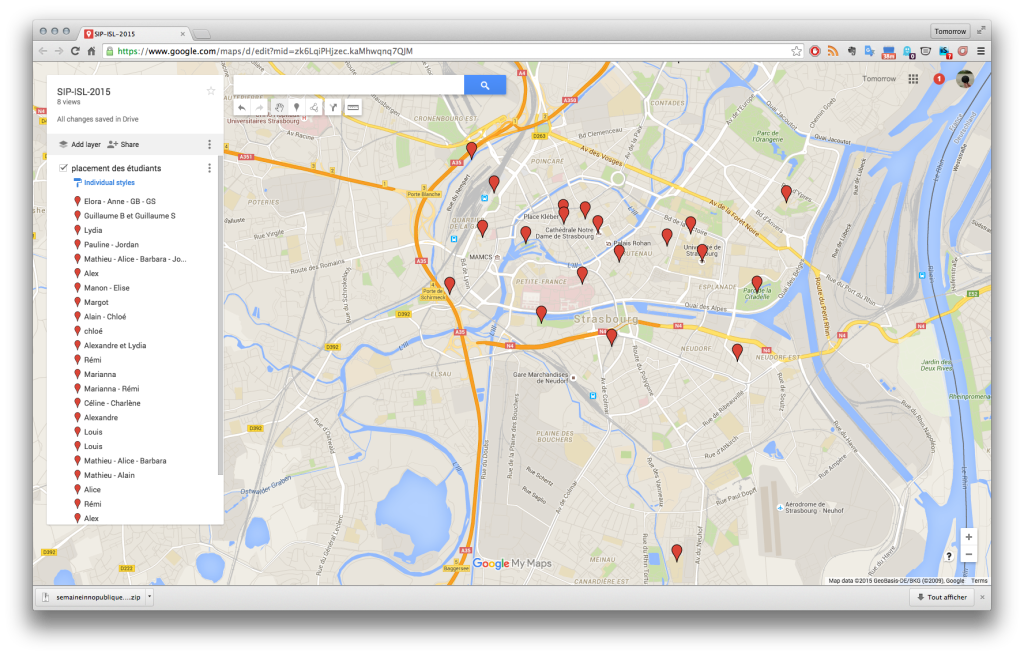Expand the downloaded zip file options arrow
This screenshot has height=656, width=1024.
(x=149, y=597)
